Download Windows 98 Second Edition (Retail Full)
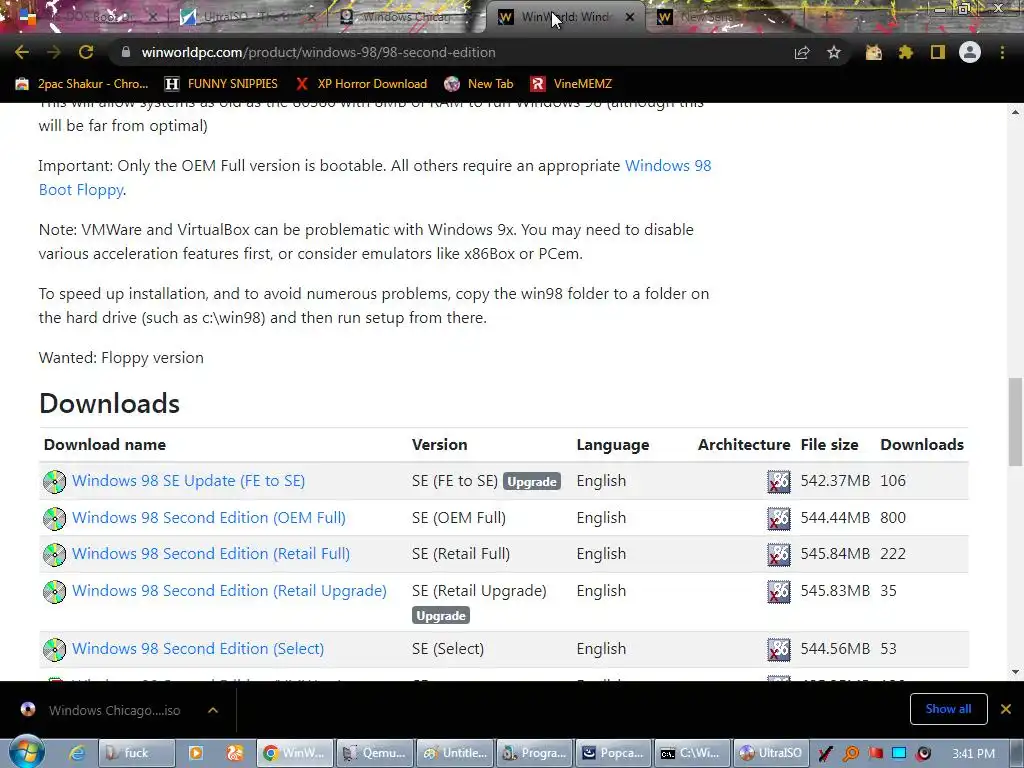The image size is (1024, 768). coord(210,554)
